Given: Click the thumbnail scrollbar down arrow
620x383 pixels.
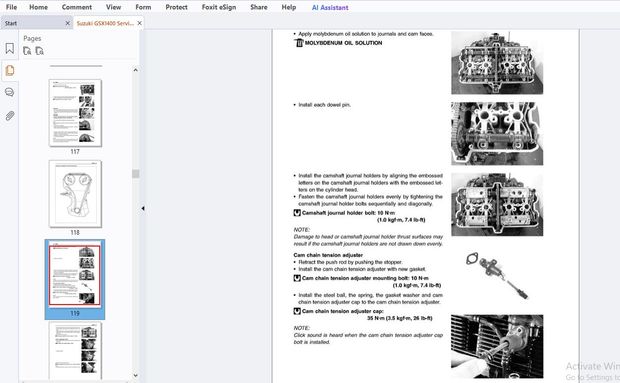Looking at the screenshot, I should pos(136,375).
